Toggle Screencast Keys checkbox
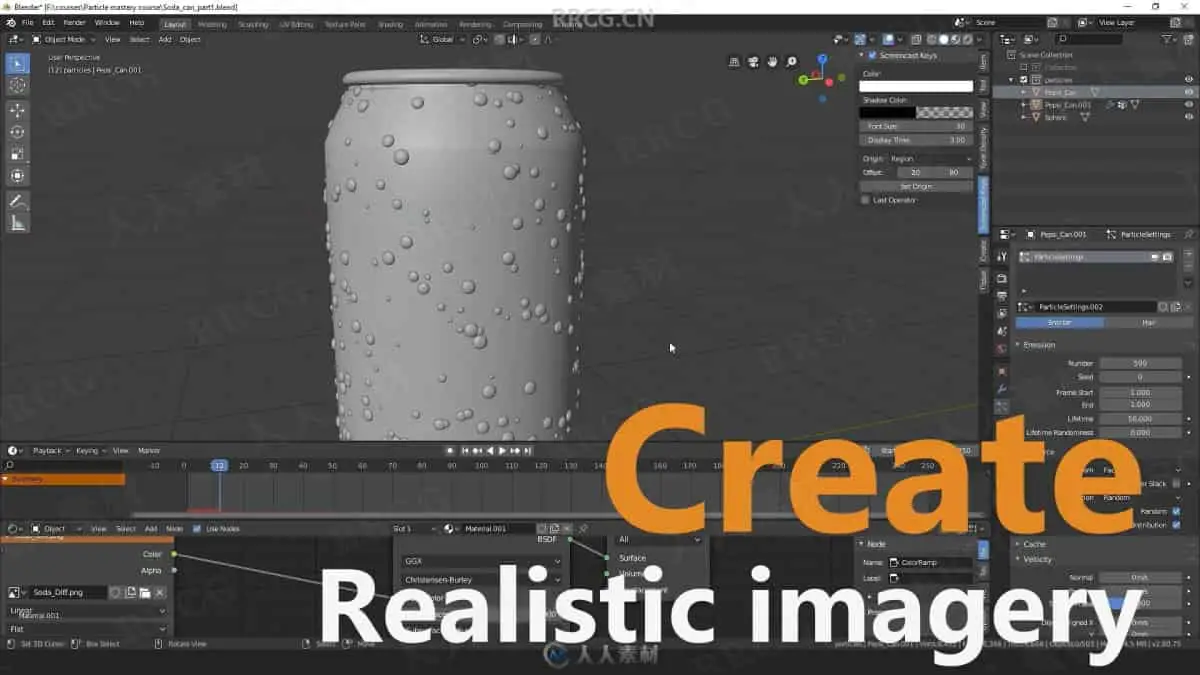1200x675 pixels. (872, 56)
